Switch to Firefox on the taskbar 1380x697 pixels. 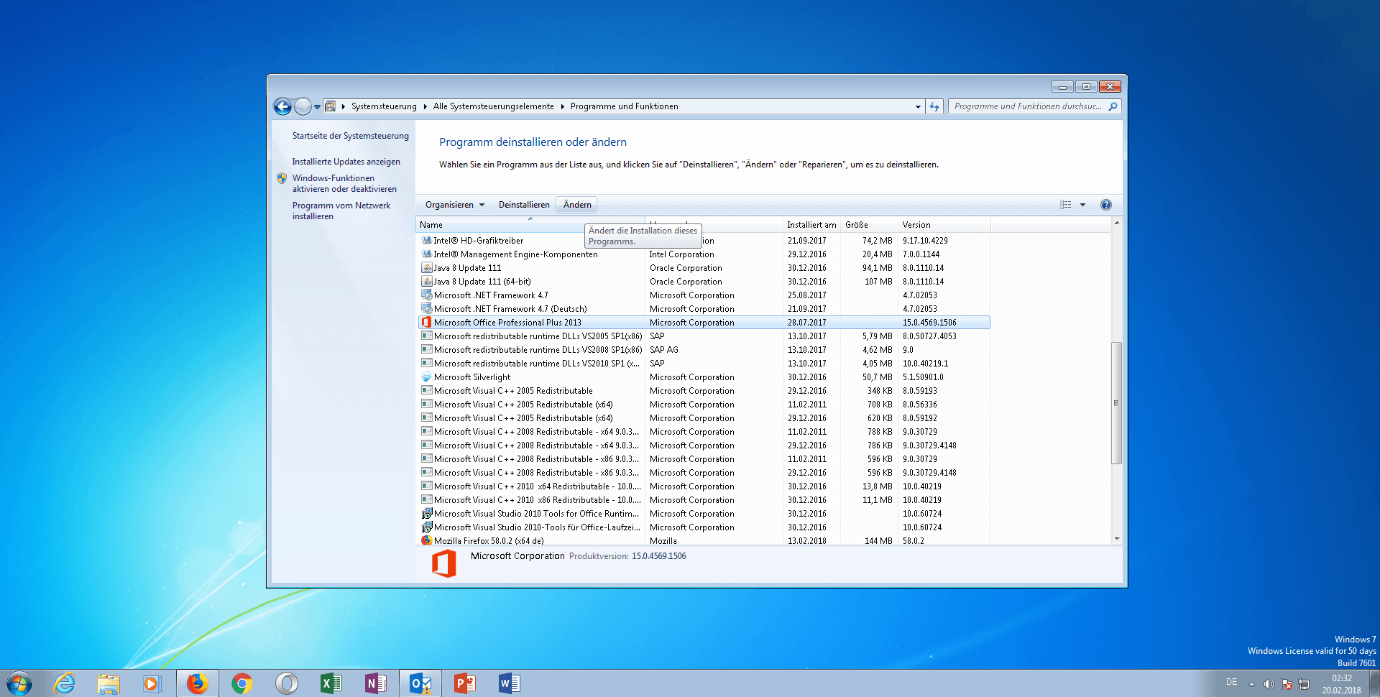(197, 684)
